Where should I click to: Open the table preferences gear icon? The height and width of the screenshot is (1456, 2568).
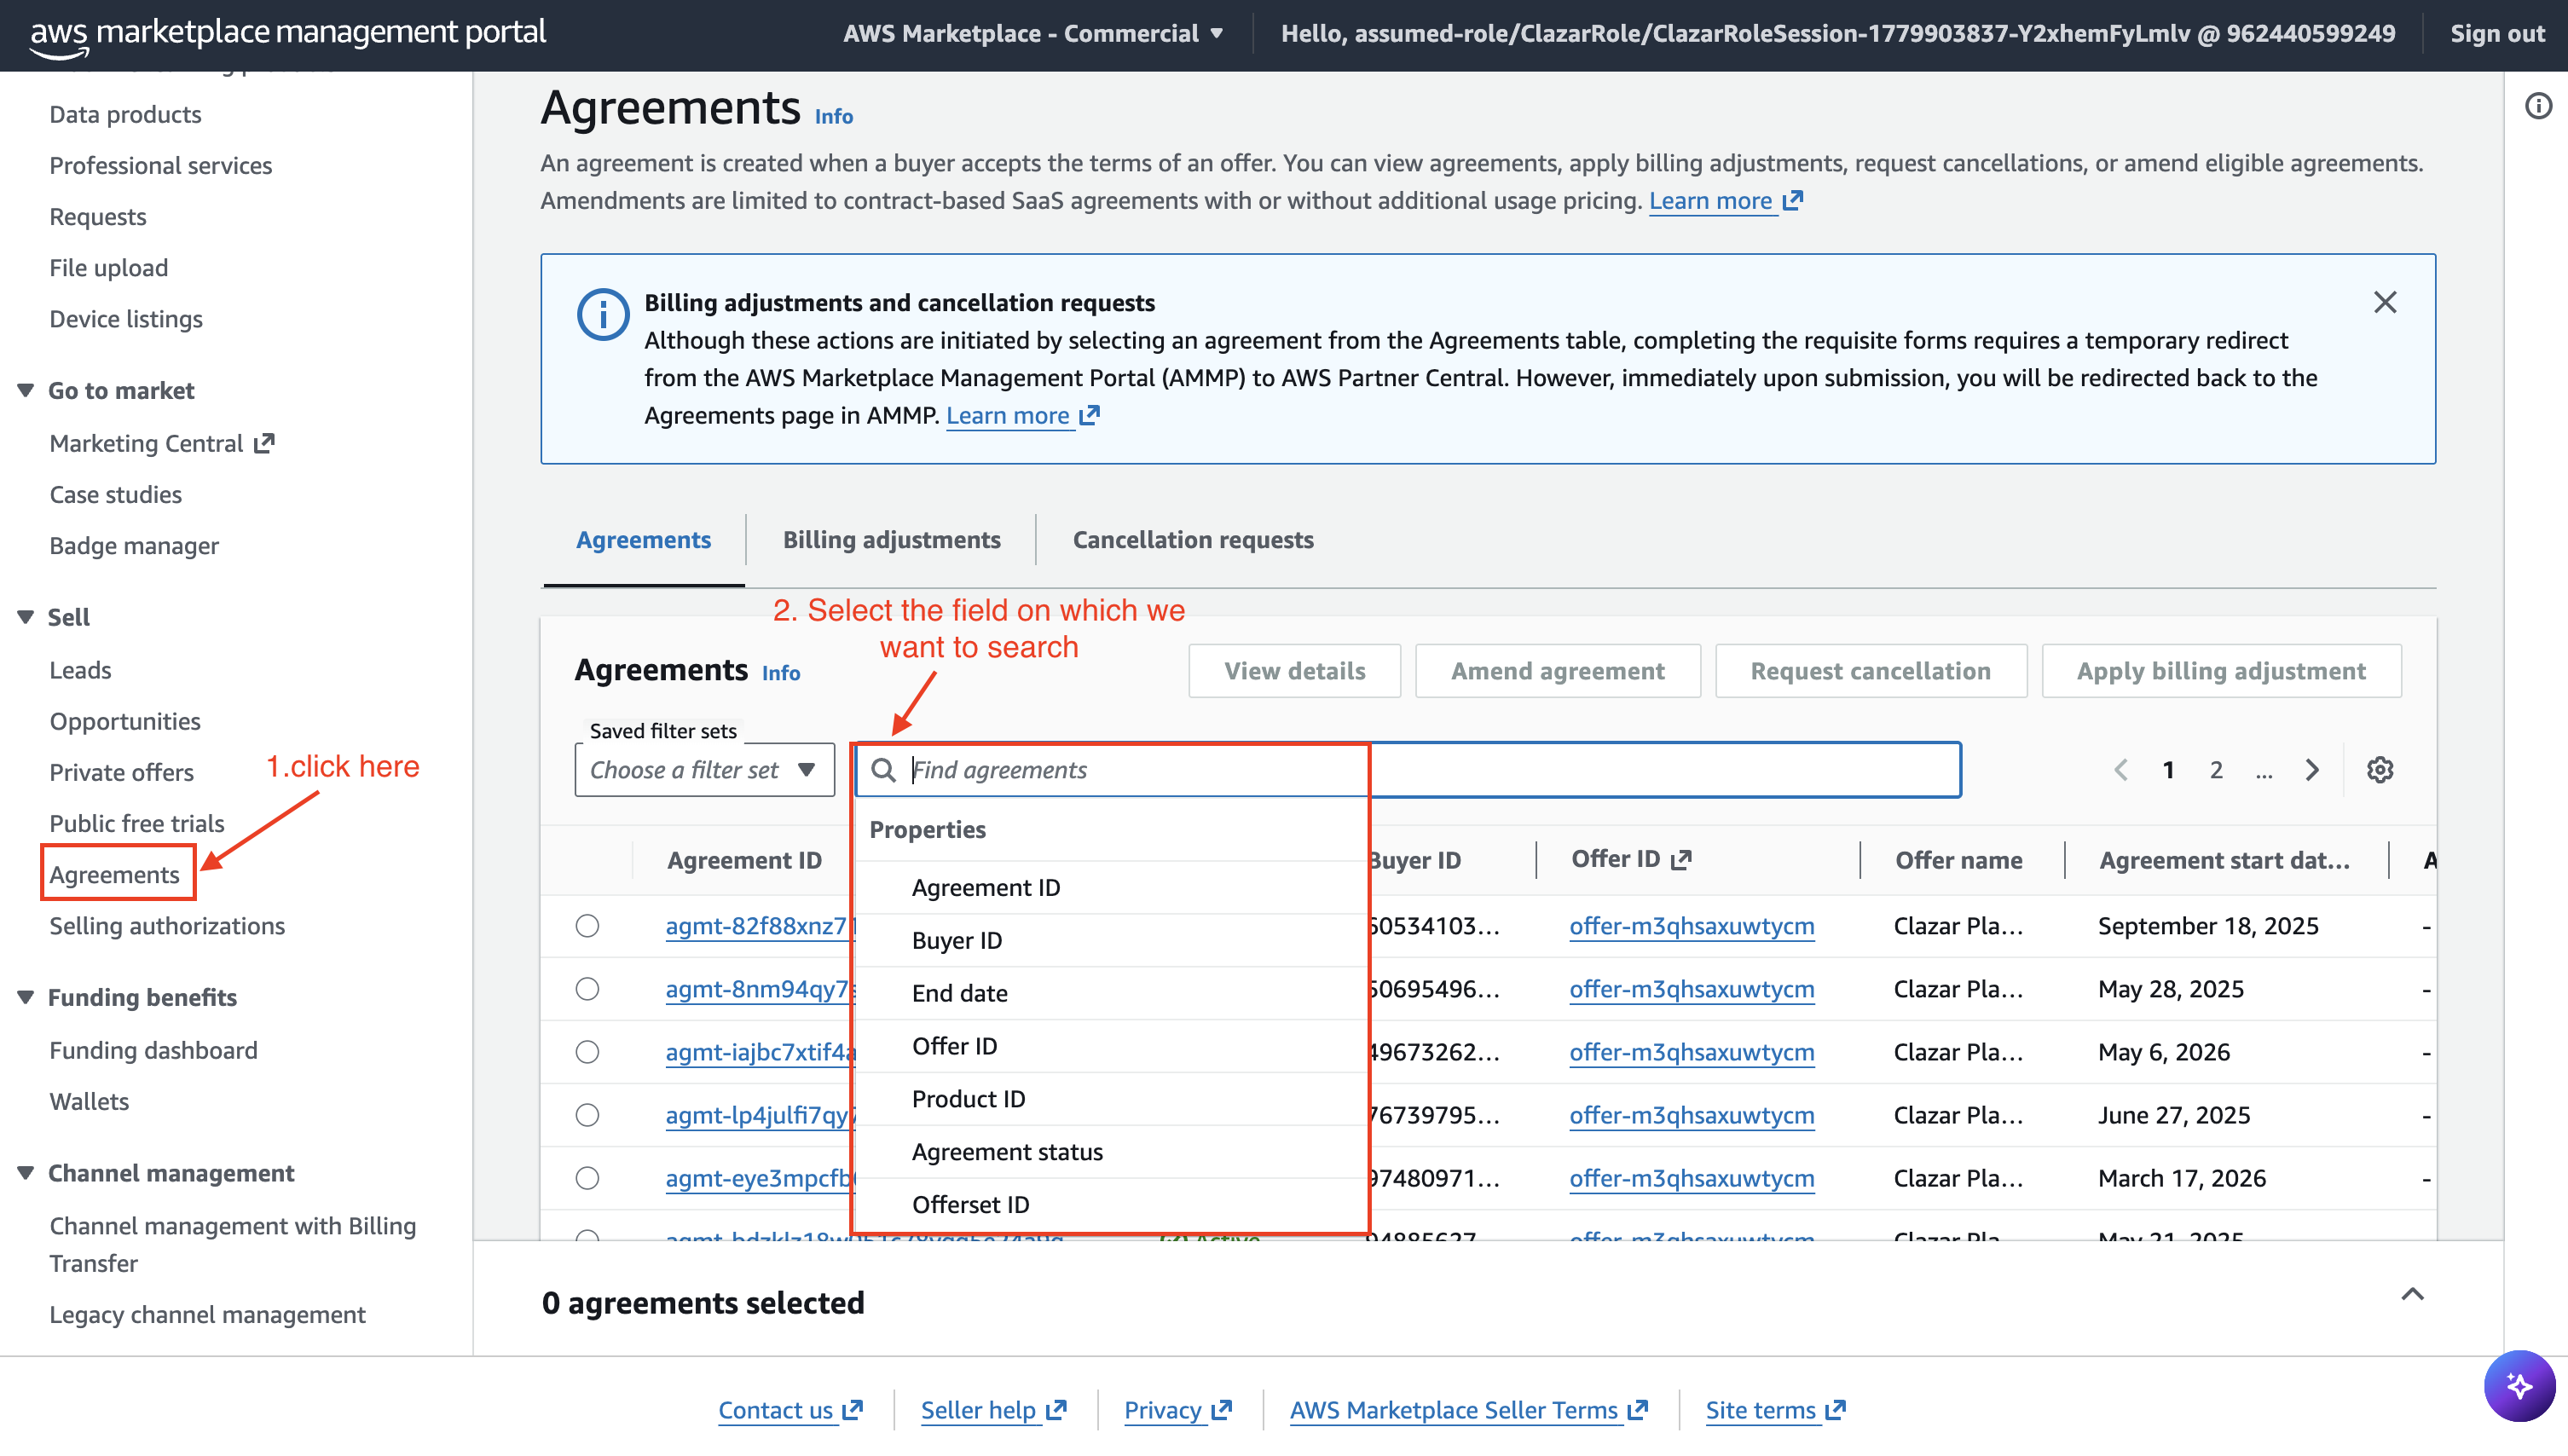tap(2379, 770)
